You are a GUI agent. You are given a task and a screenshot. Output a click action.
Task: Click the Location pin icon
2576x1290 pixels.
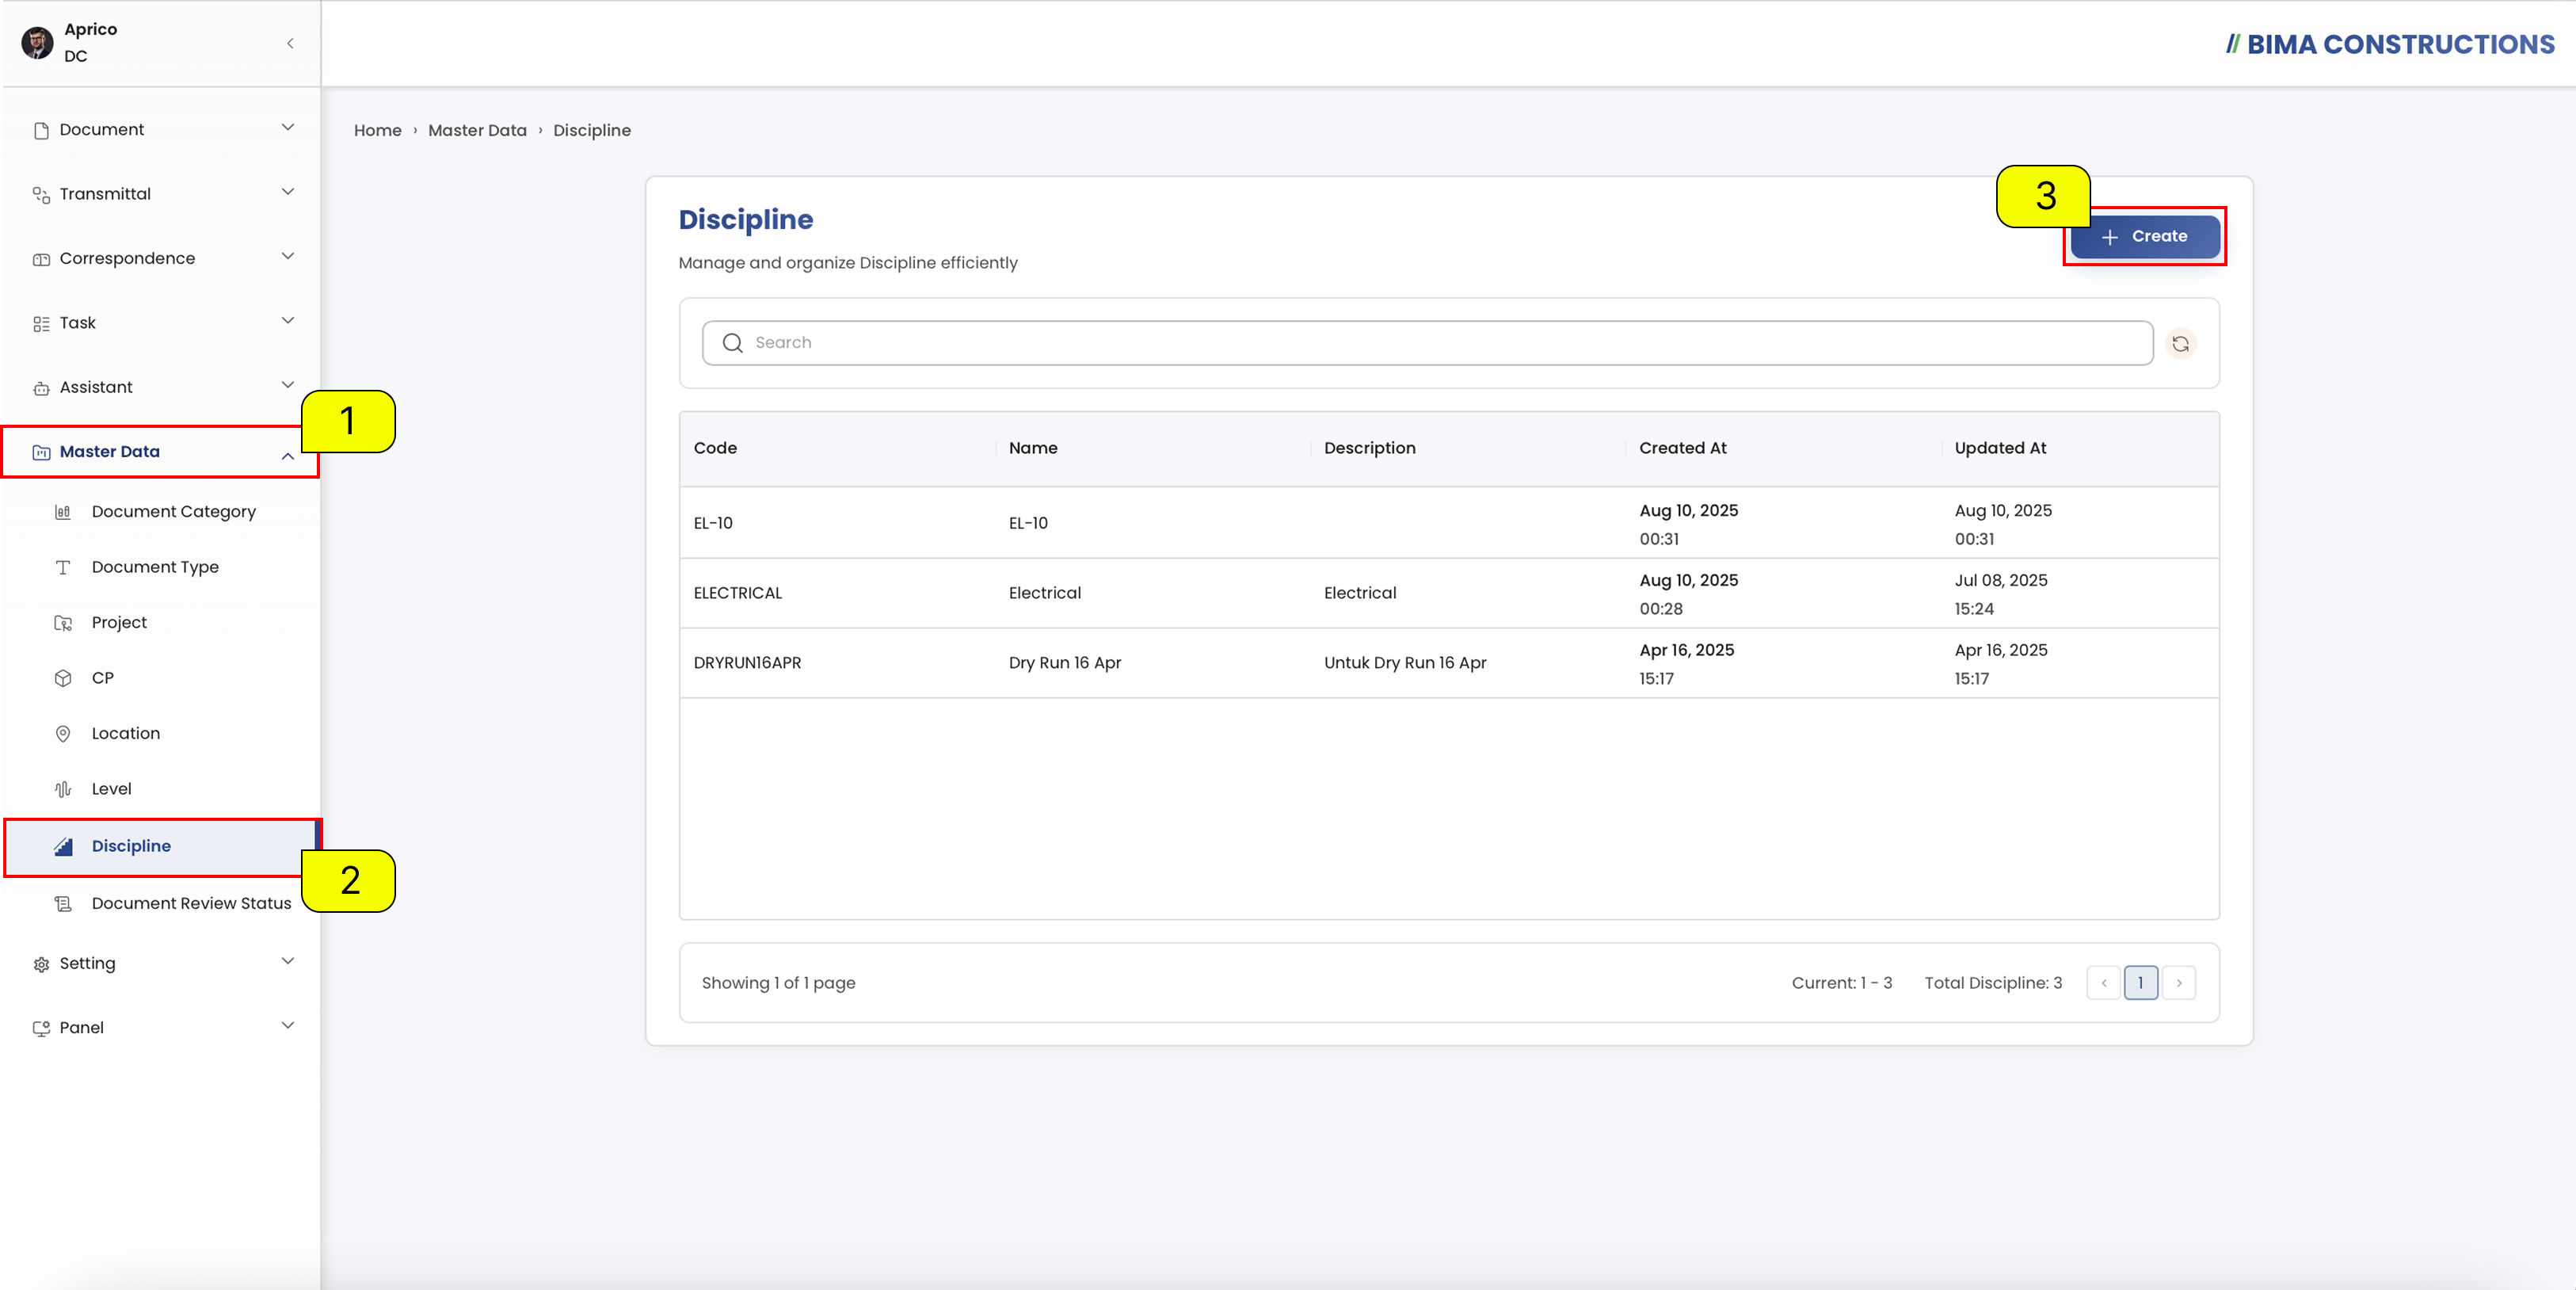point(63,734)
